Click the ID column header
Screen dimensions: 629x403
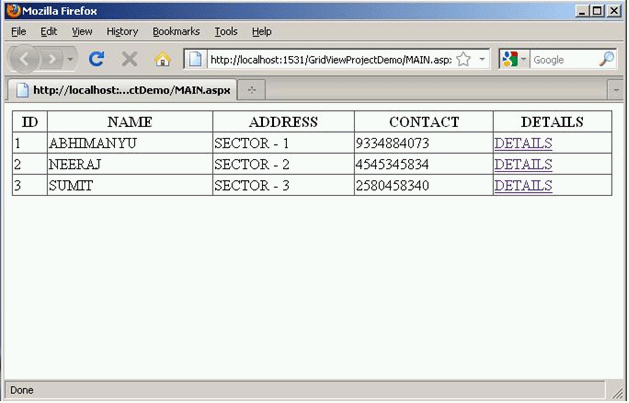tap(30, 122)
